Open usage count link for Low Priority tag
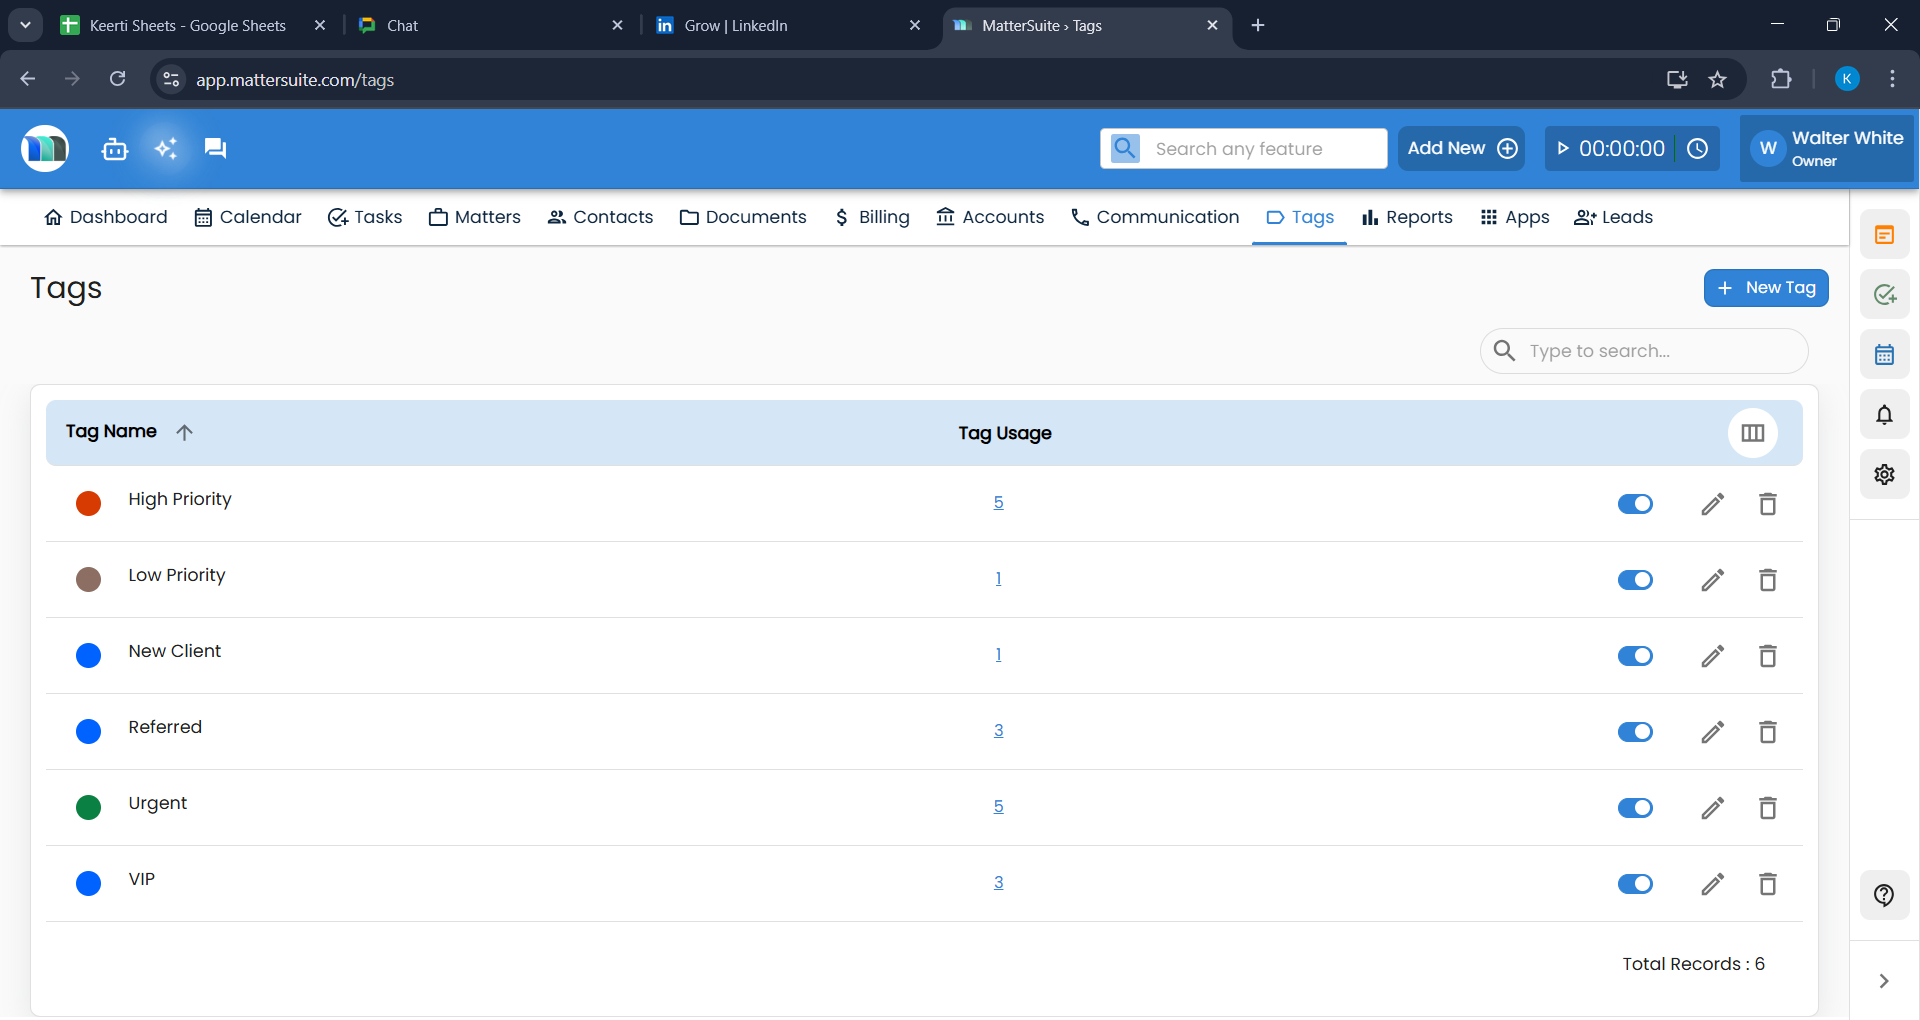Image resolution: width=1920 pixels, height=1020 pixels. pos(999,578)
